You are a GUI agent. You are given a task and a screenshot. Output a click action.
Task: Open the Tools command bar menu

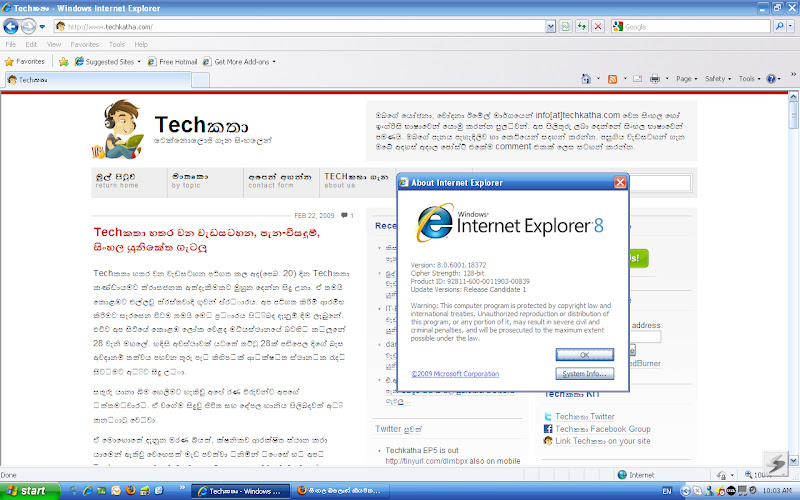coord(749,79)
